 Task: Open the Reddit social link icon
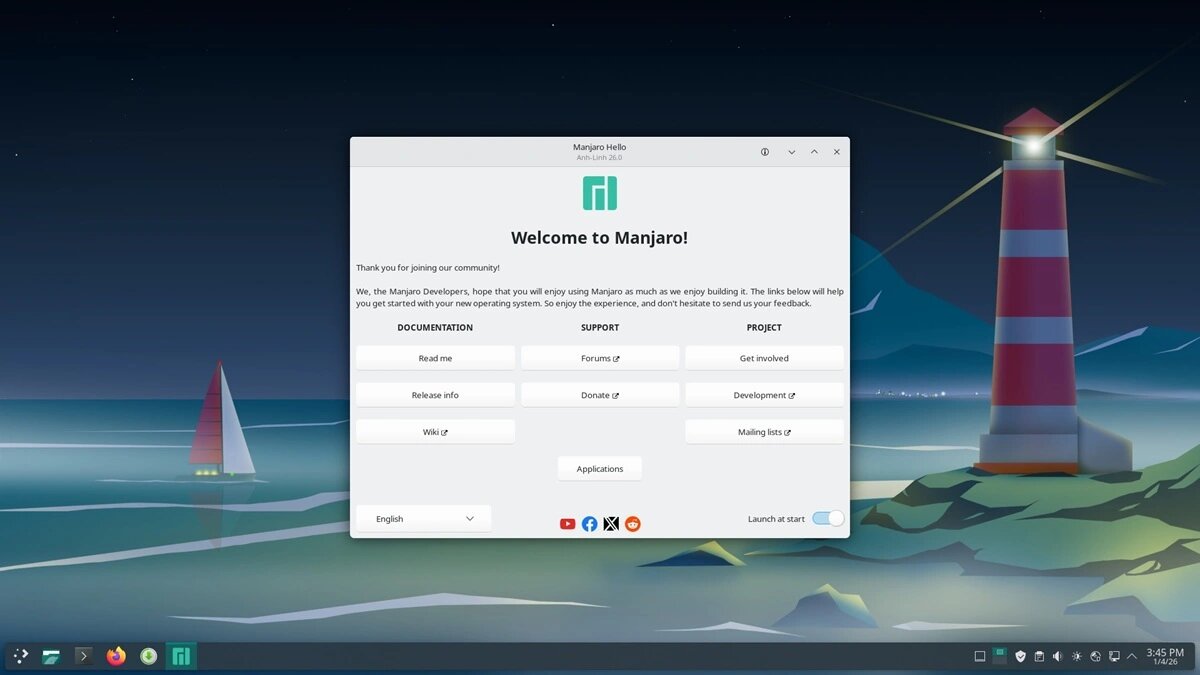point(633,524)
